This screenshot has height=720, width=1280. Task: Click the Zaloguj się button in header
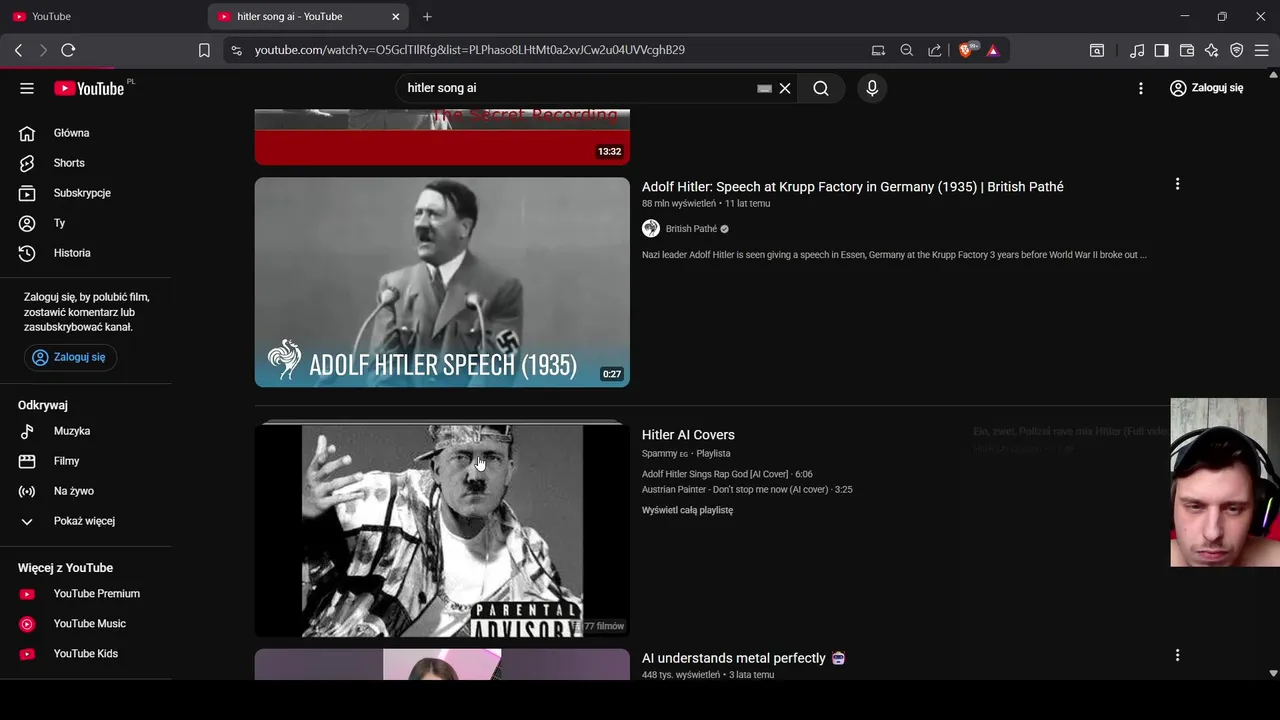tap(1207, 88)
